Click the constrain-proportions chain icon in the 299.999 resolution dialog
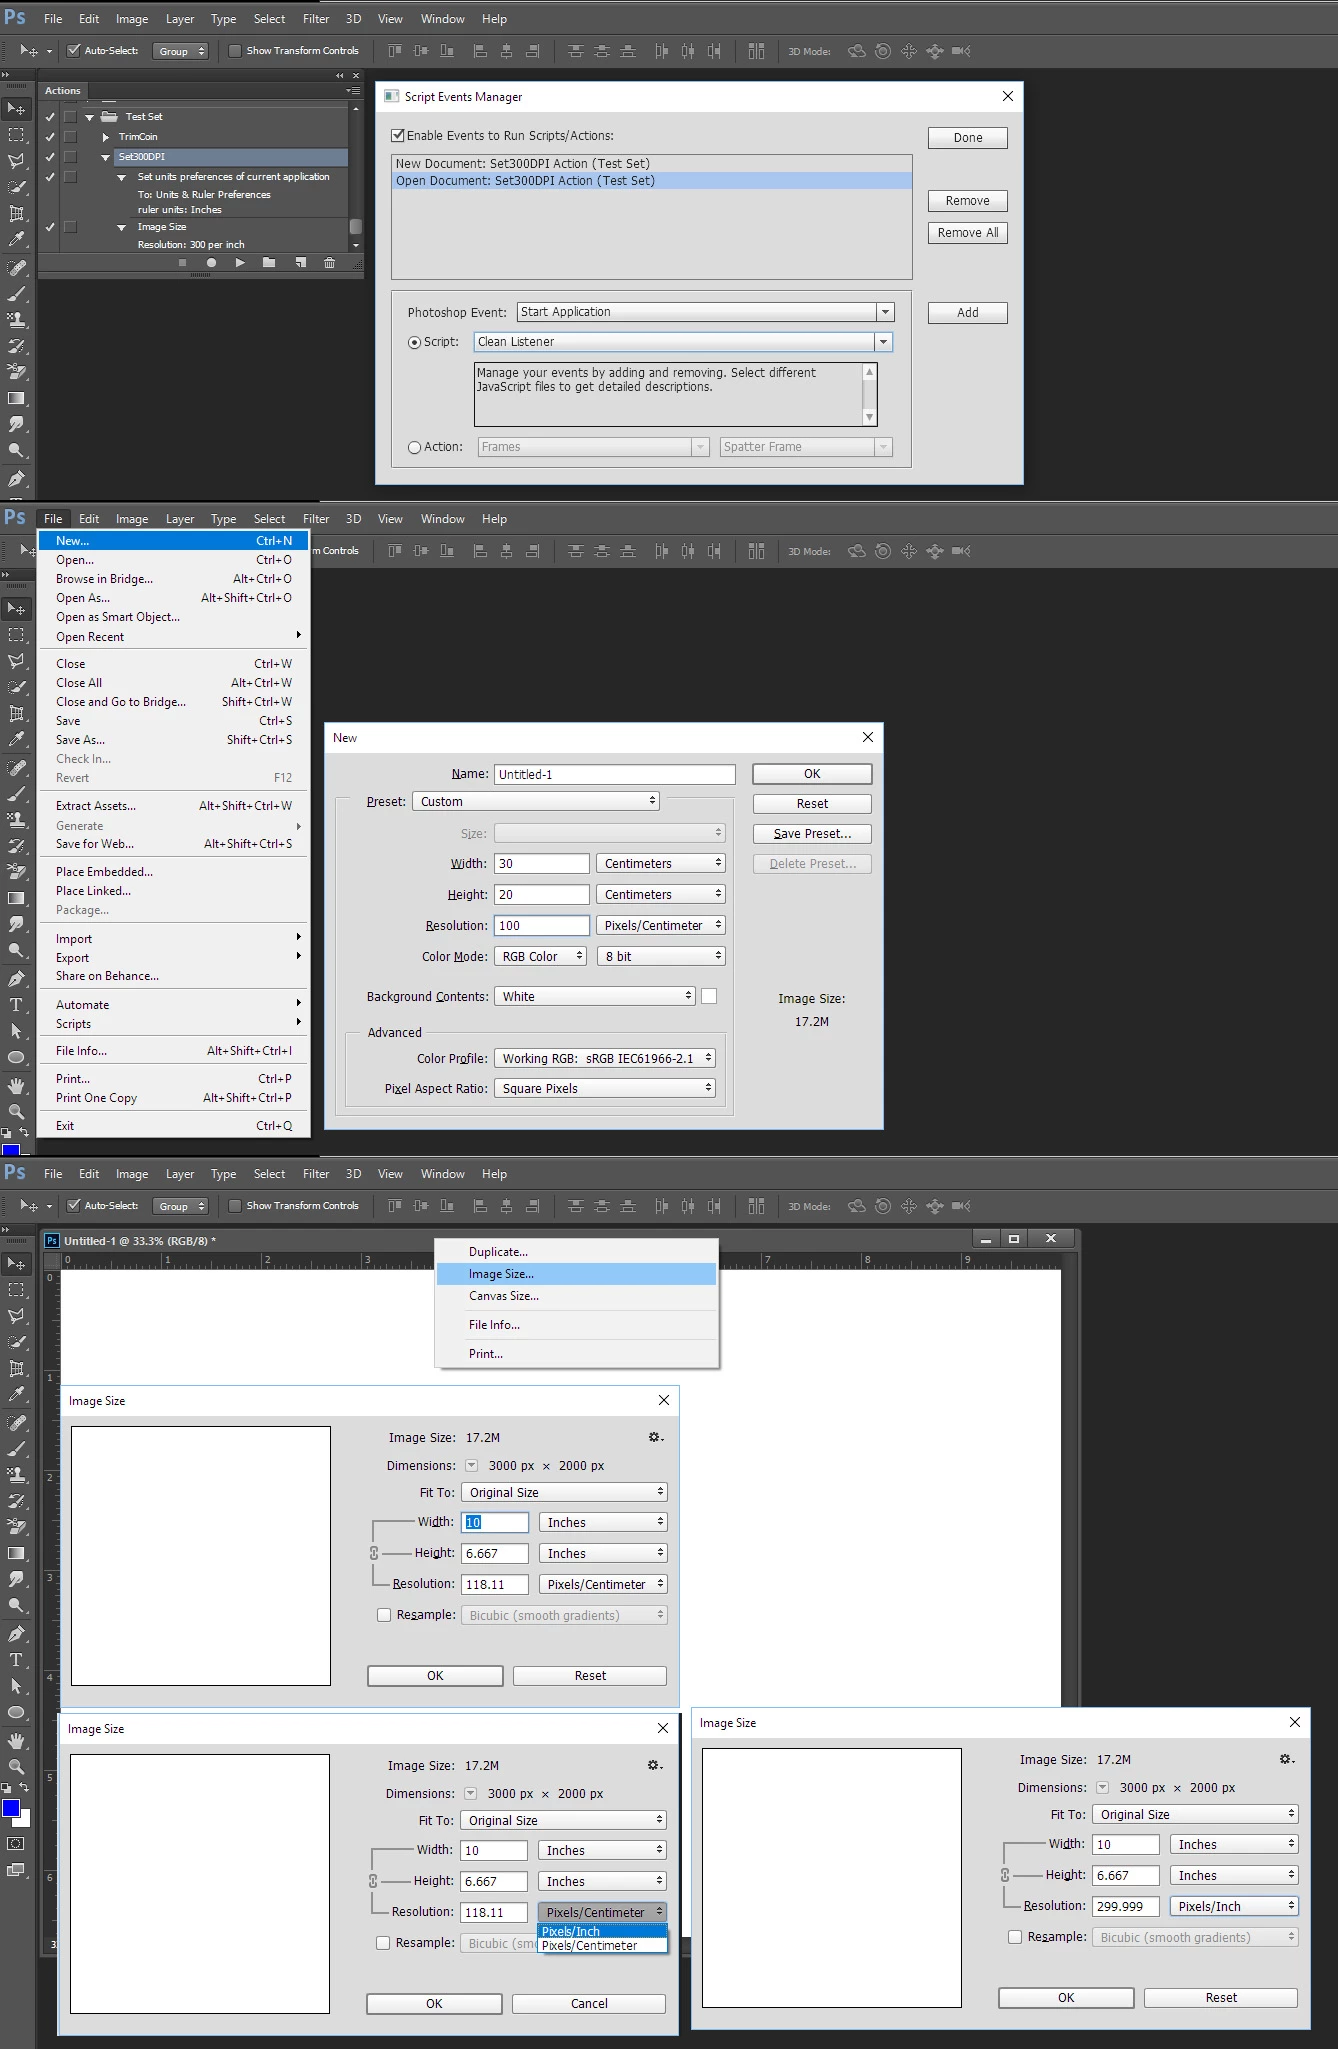1338x2049 pixels. (x=1005, y=1875)
